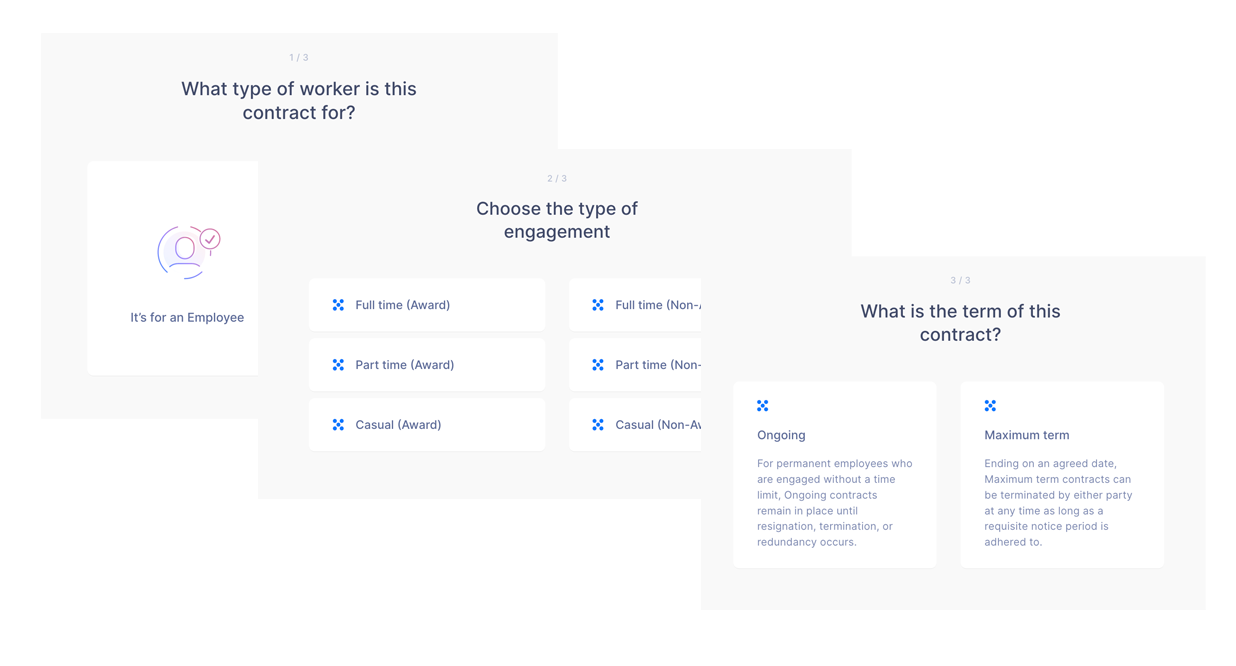Choose the Maximum term contract heading
This screenshot has width=1236, height=666.
point(1027,435)
